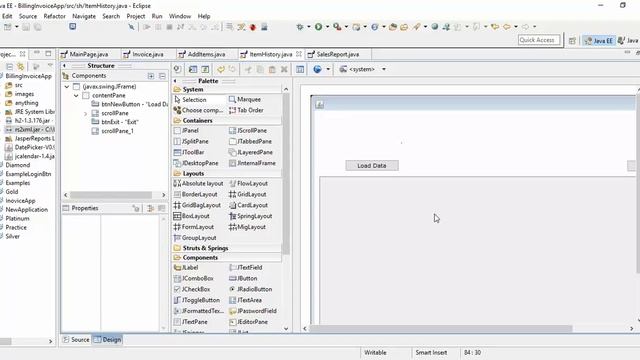
Task: Expand the scrollPane tree node
Action: coord(85,113)
